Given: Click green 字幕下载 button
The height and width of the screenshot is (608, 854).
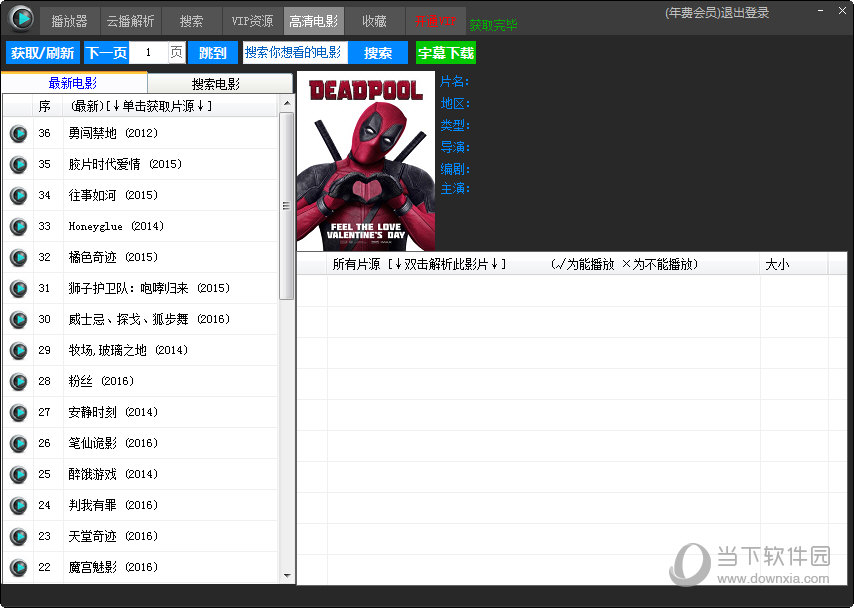Looking at the screenshot, I should coord(446,53).
